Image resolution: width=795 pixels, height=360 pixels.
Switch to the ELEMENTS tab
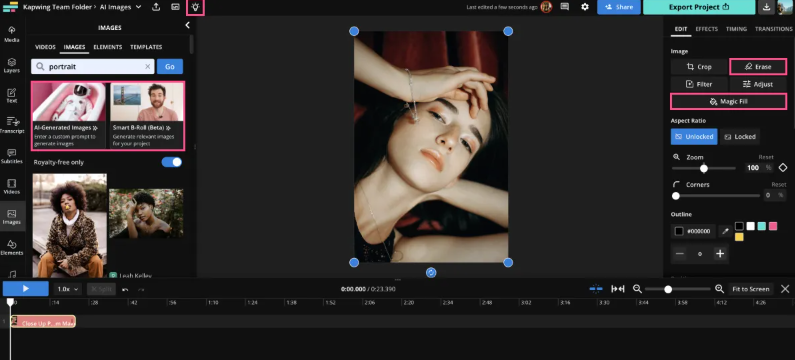click(107, 47)
